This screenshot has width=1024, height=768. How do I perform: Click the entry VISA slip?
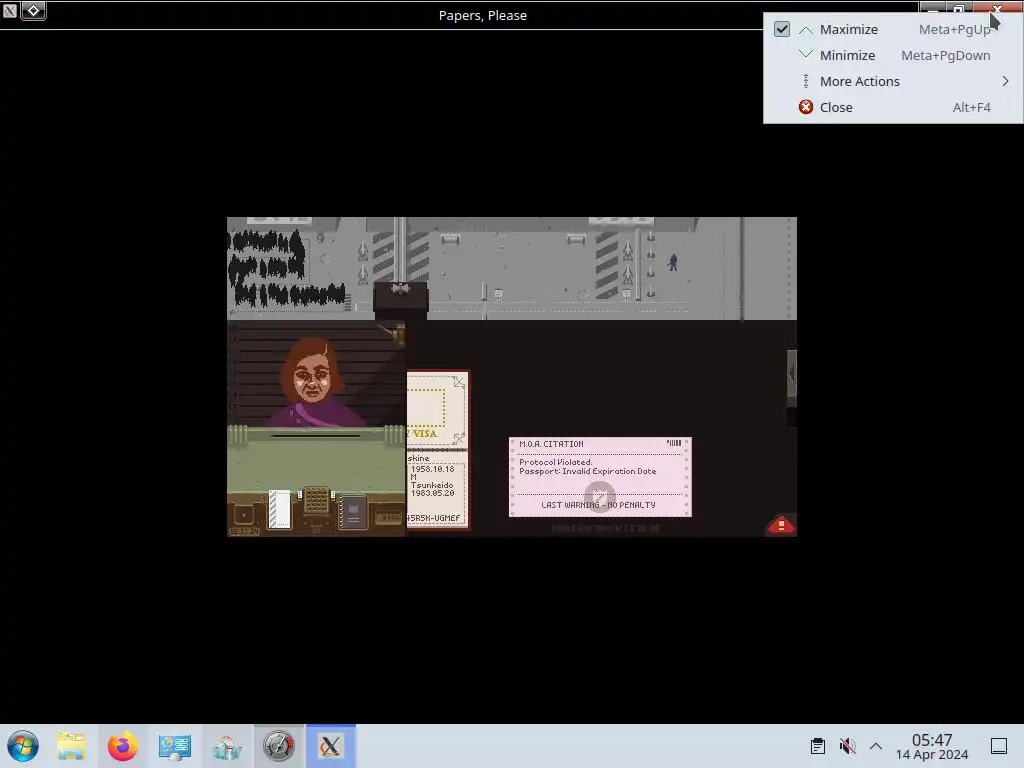pos(437,409)
